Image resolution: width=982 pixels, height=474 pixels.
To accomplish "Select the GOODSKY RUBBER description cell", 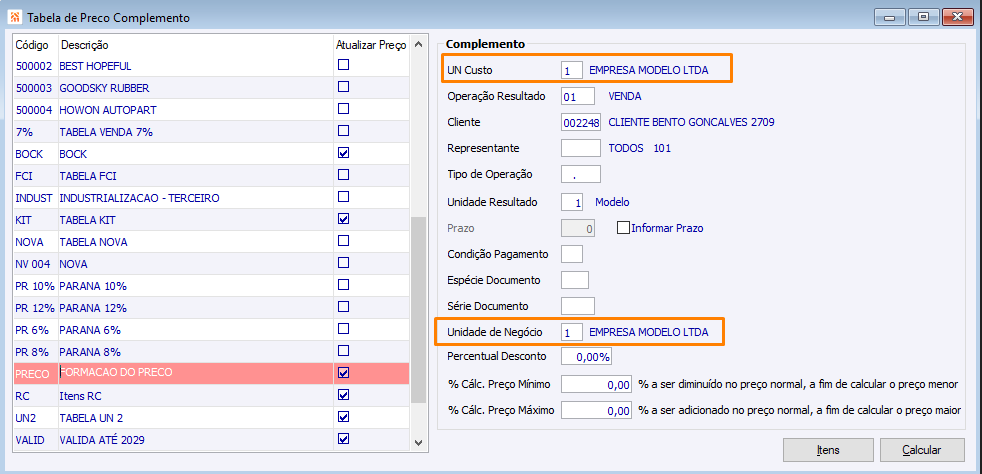I will pos(196,88).
